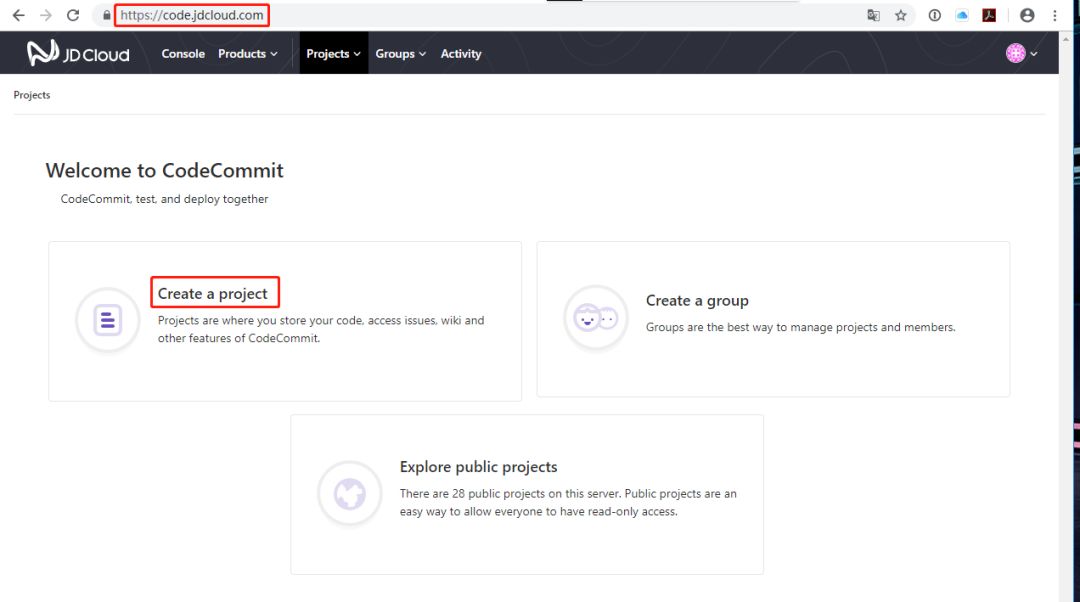Screen dimensions: 1080x602
Task: Click the Create a project document icon
Action: 107,320
